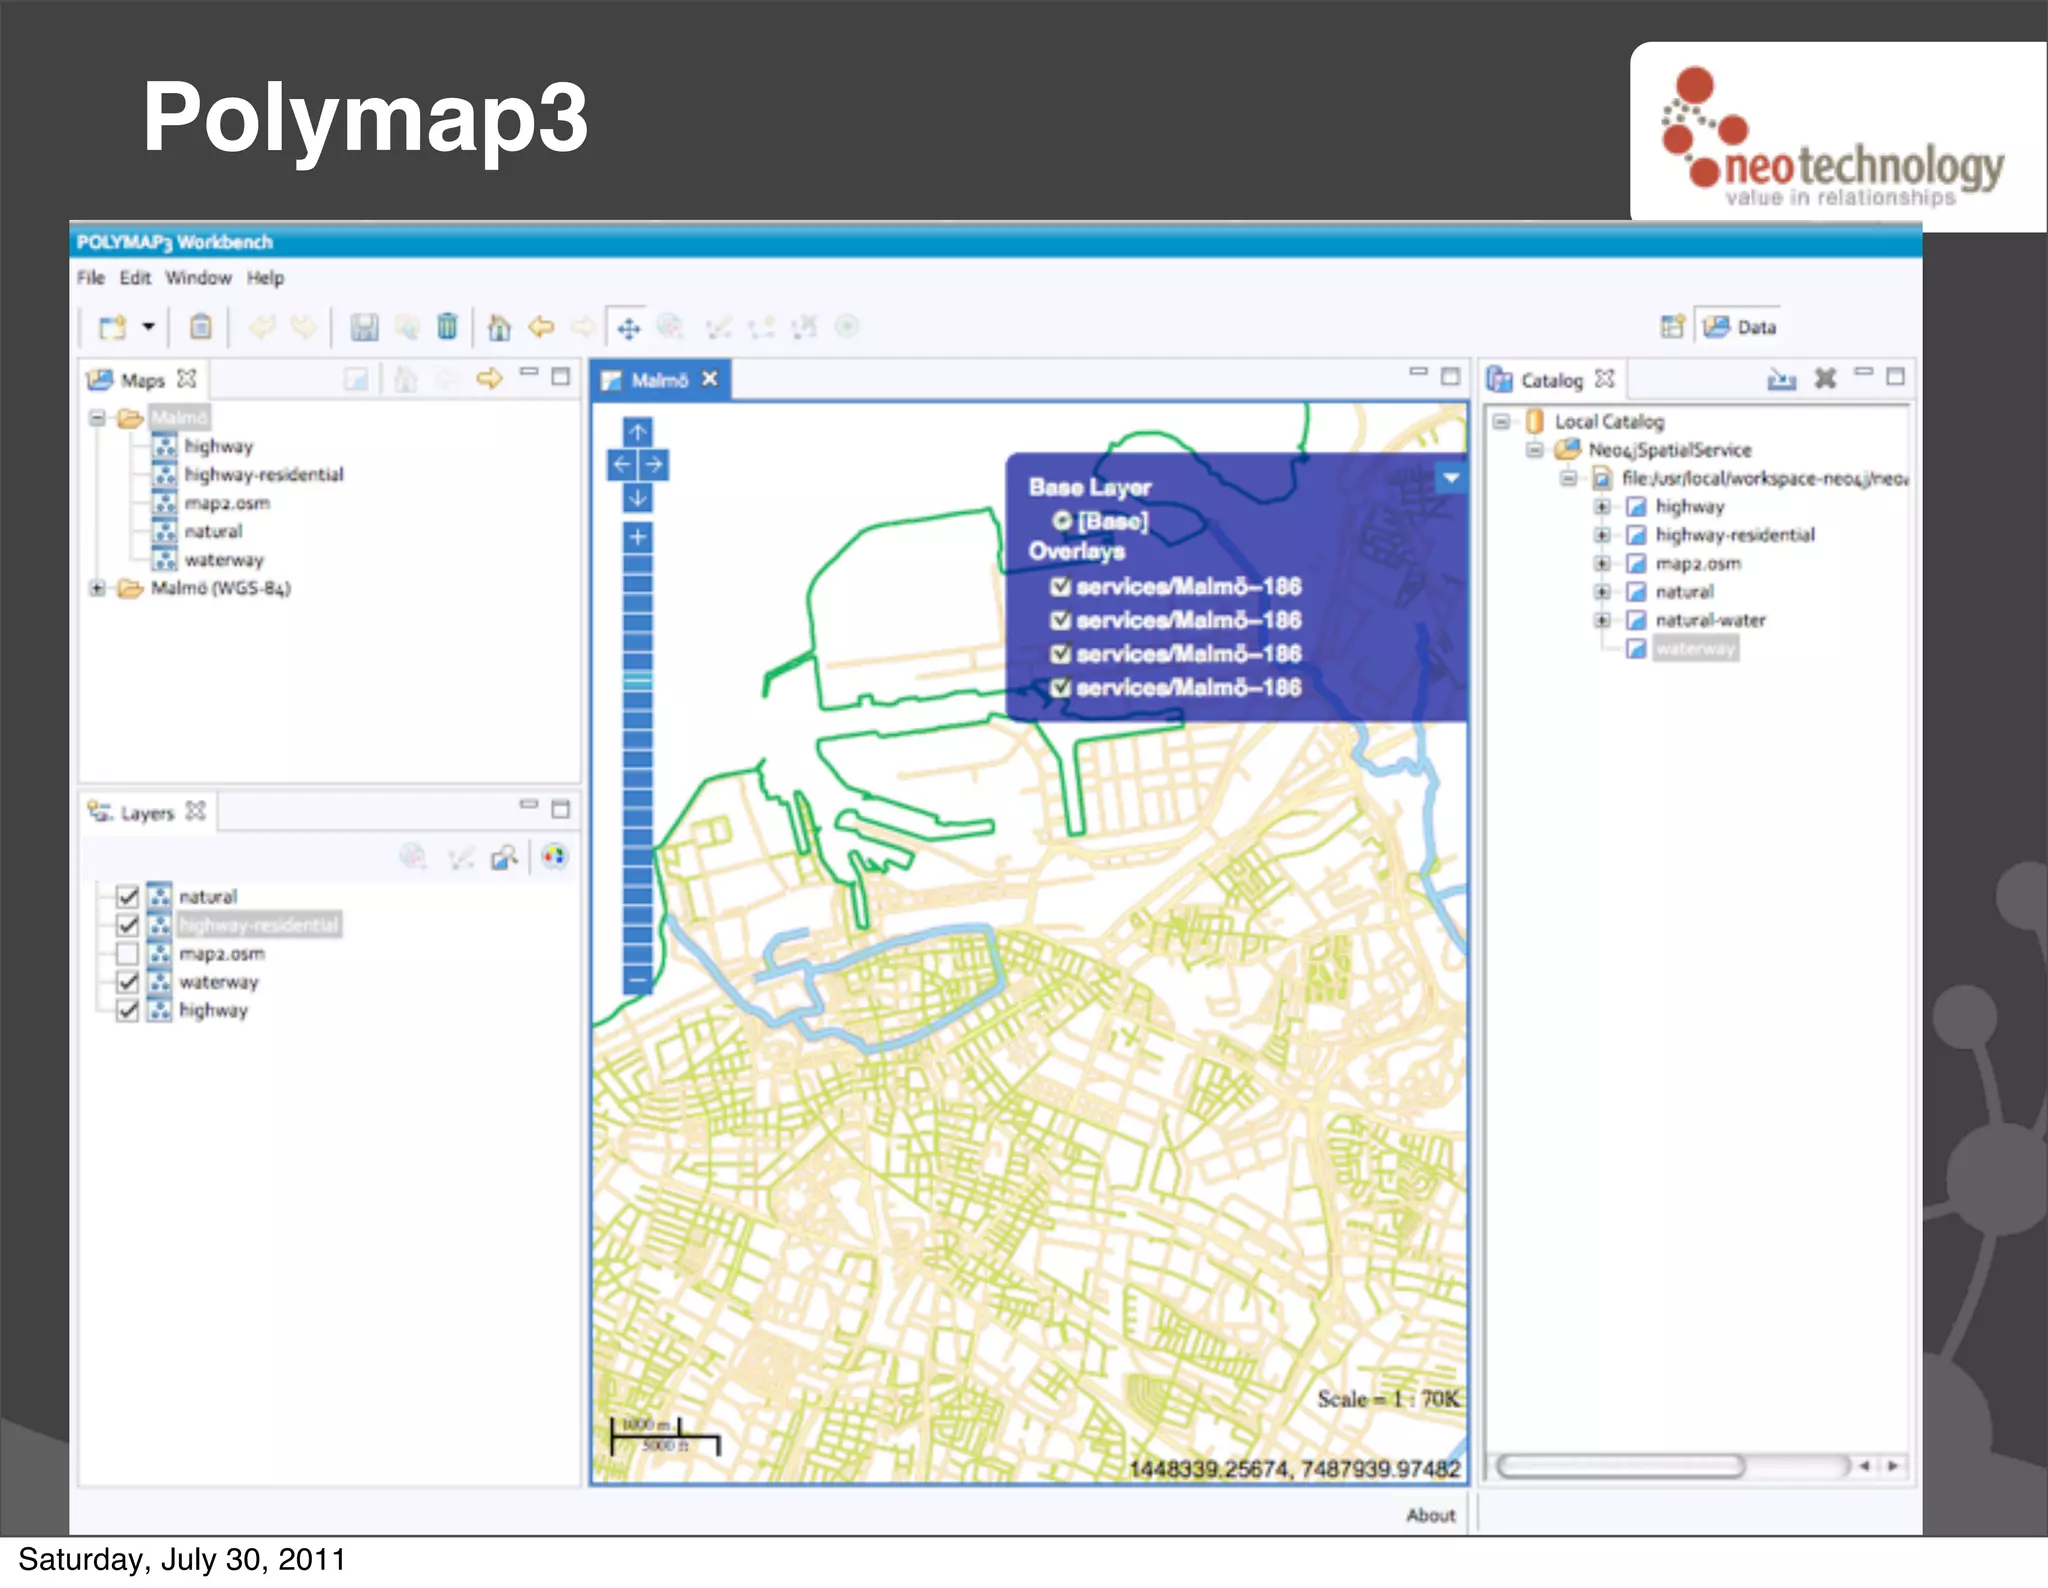Switch to the Data perspective button
Image resolution: width=2048 pixels, height=1588 pixels.
(x=1740, y=326)
